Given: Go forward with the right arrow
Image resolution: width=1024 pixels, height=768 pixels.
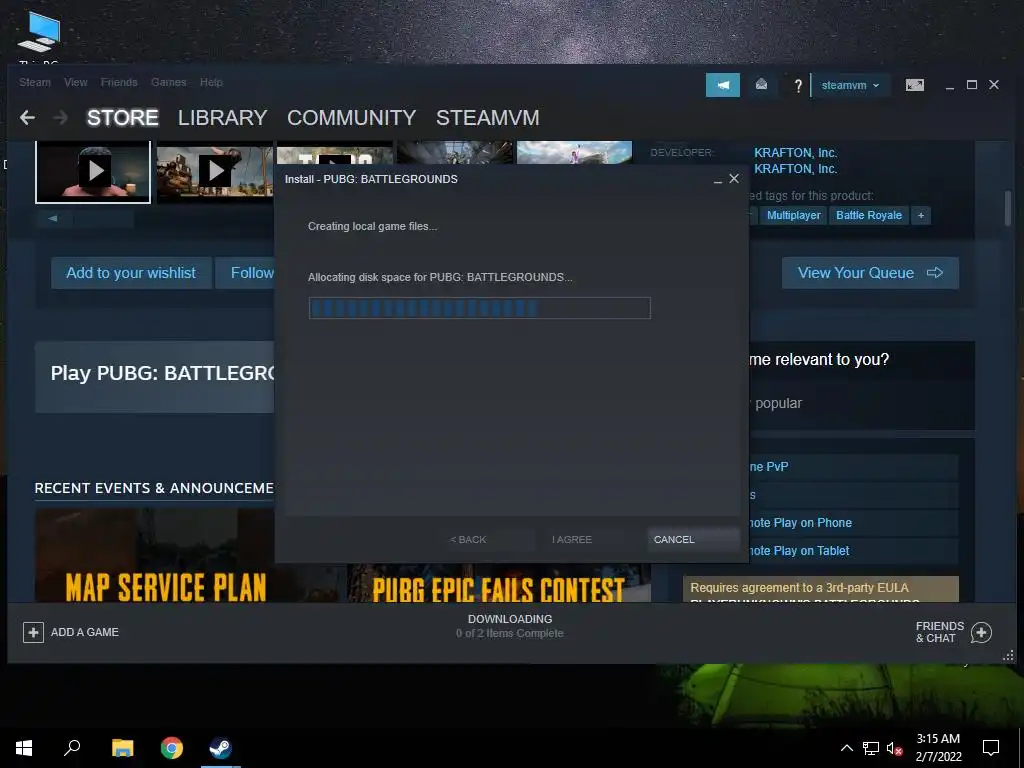Looking at the screenshot, I should pyautogui.click(x=60, y=118).
